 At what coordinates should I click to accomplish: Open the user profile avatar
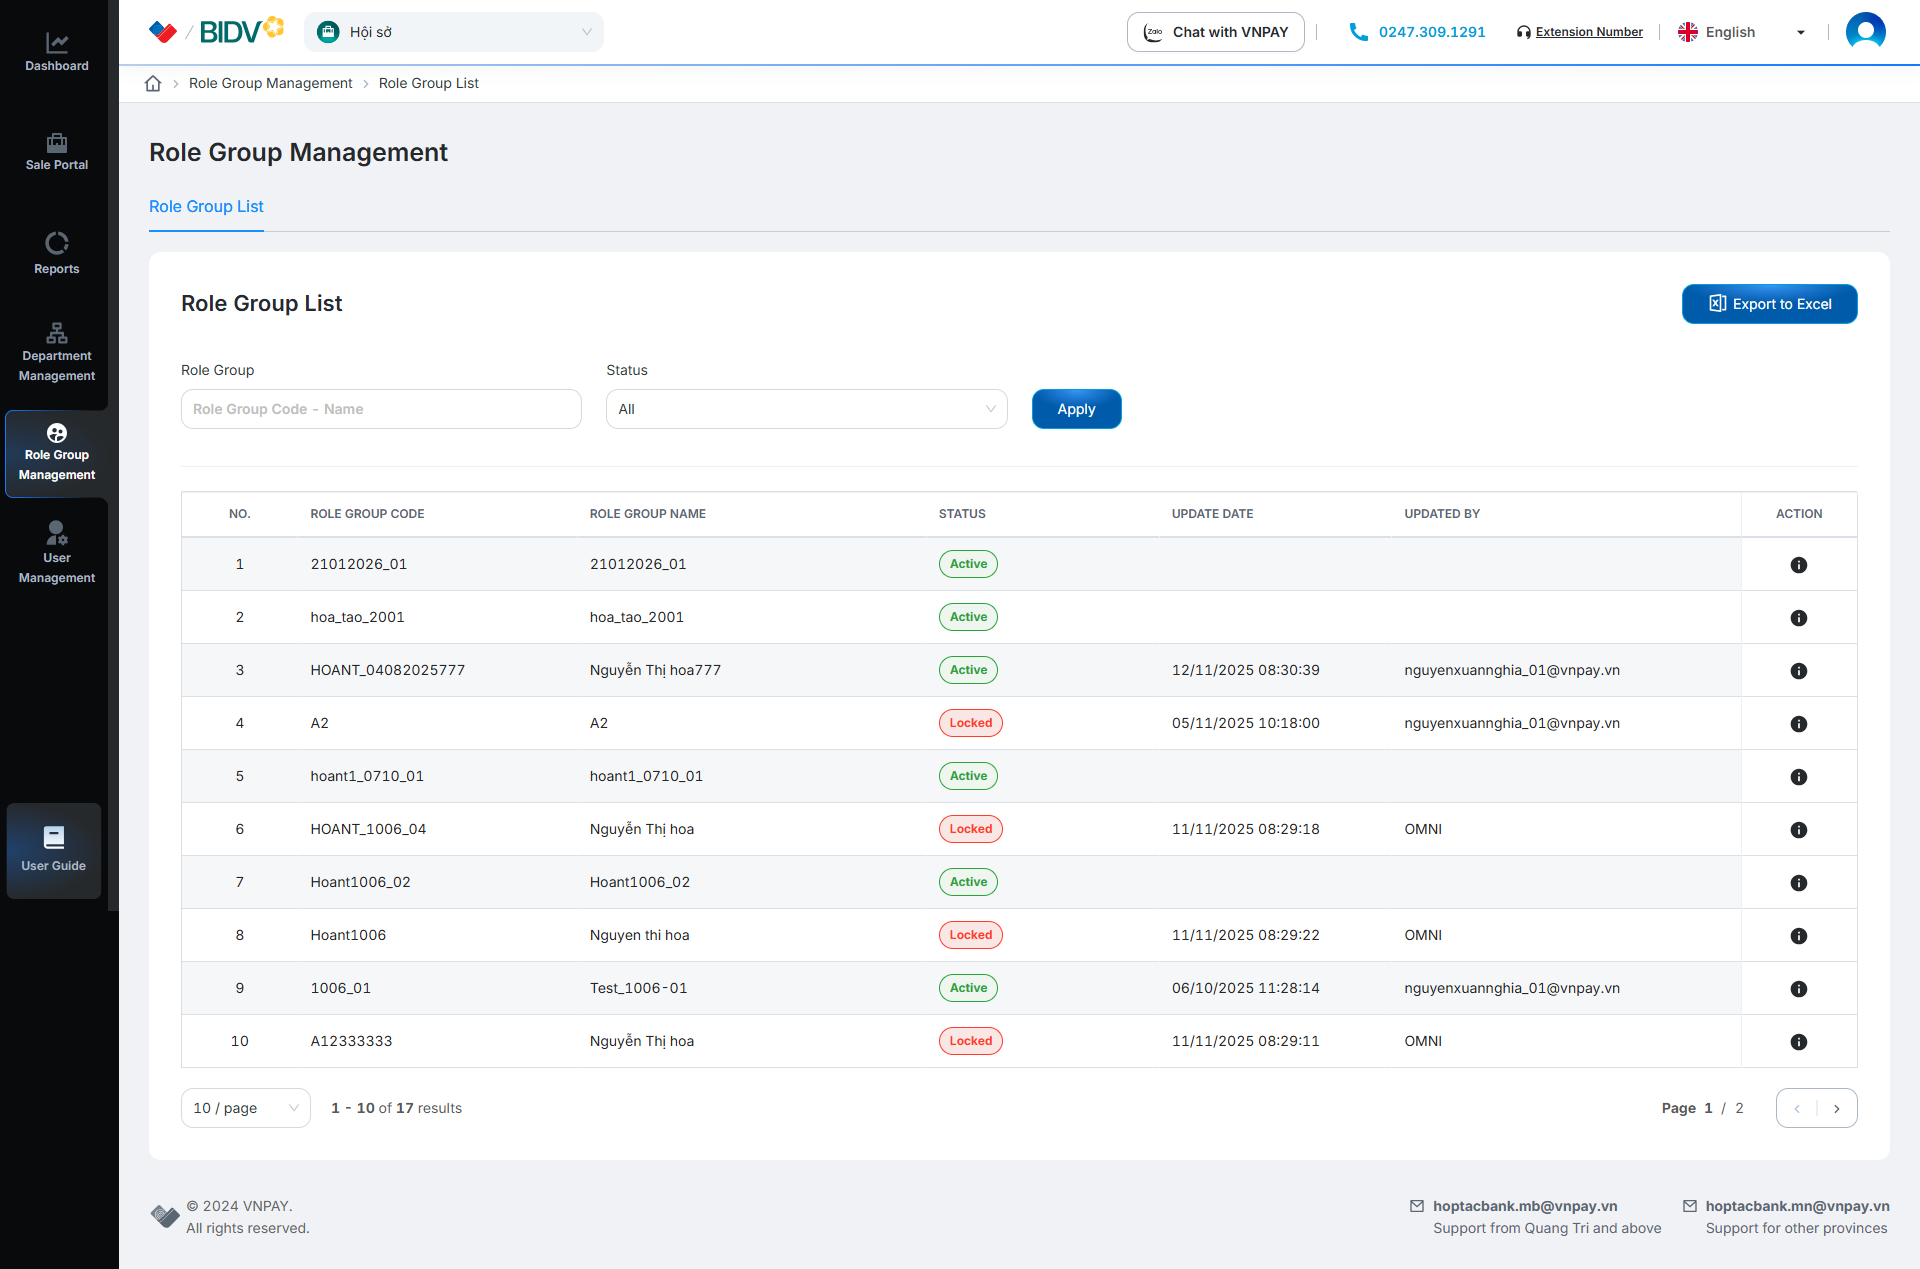click(x=1865, y=32)
